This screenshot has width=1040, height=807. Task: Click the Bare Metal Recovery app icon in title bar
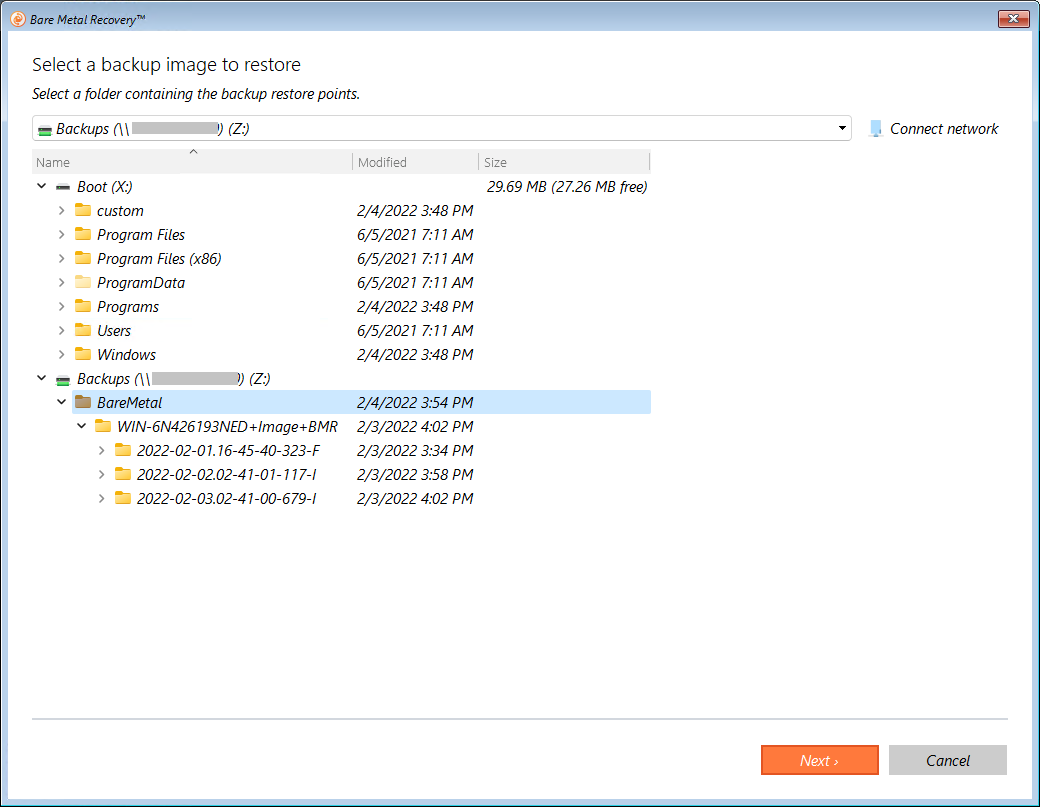tap(17, 19)
